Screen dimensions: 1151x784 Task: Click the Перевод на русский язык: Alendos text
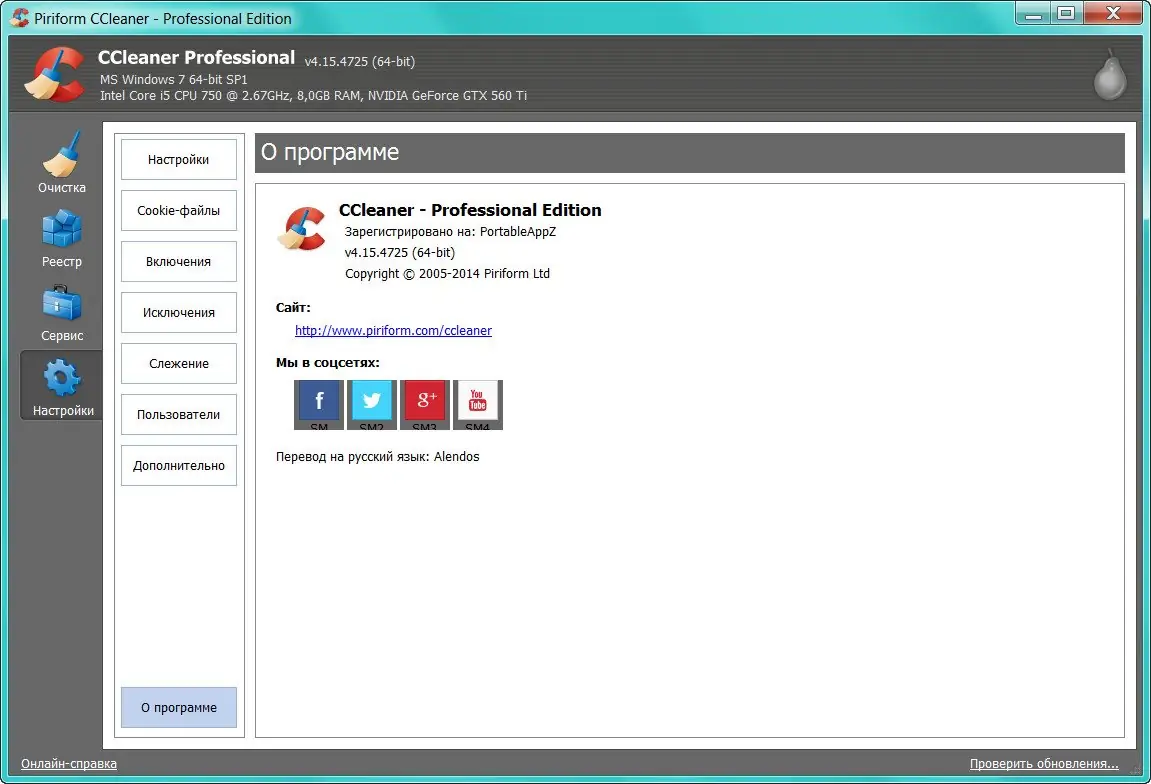click(x=377, y=457)
